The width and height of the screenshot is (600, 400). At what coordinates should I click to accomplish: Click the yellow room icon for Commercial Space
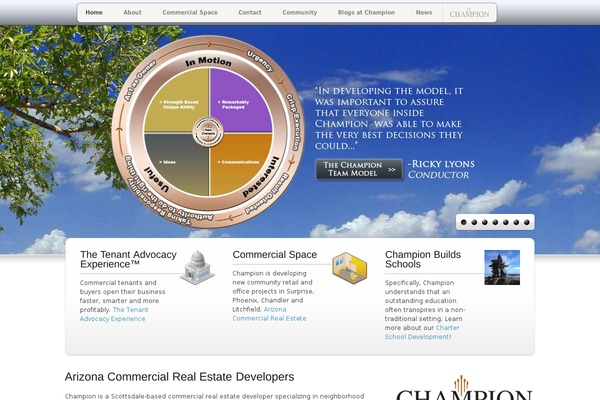pyautogui.click(x=349, y=268)
